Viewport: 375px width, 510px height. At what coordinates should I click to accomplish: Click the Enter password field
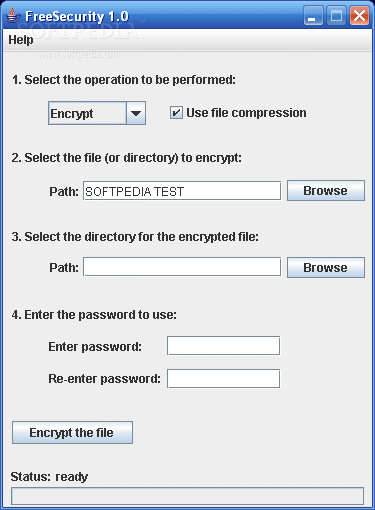(223, 346)
